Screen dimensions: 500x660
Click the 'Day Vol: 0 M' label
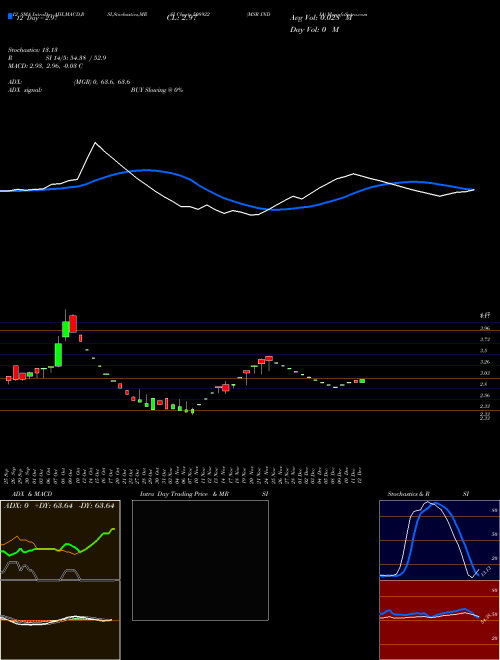314,30
